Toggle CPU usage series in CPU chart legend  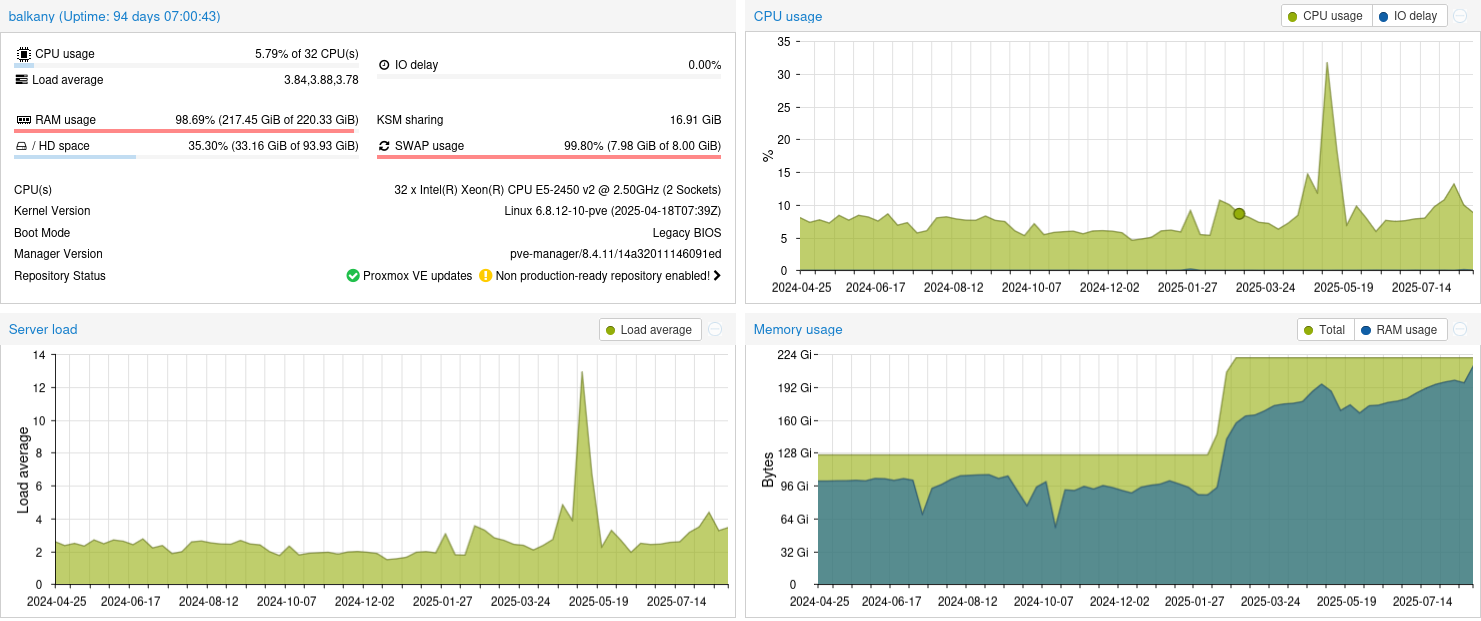pyautogui.click(x=1326, y=16)
